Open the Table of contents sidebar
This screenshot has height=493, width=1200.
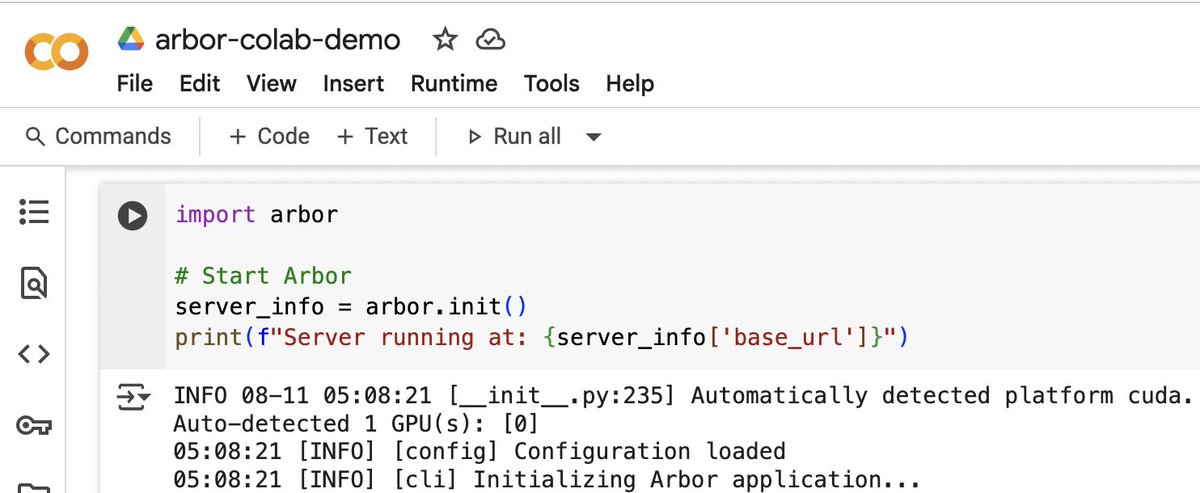point(34,213)
